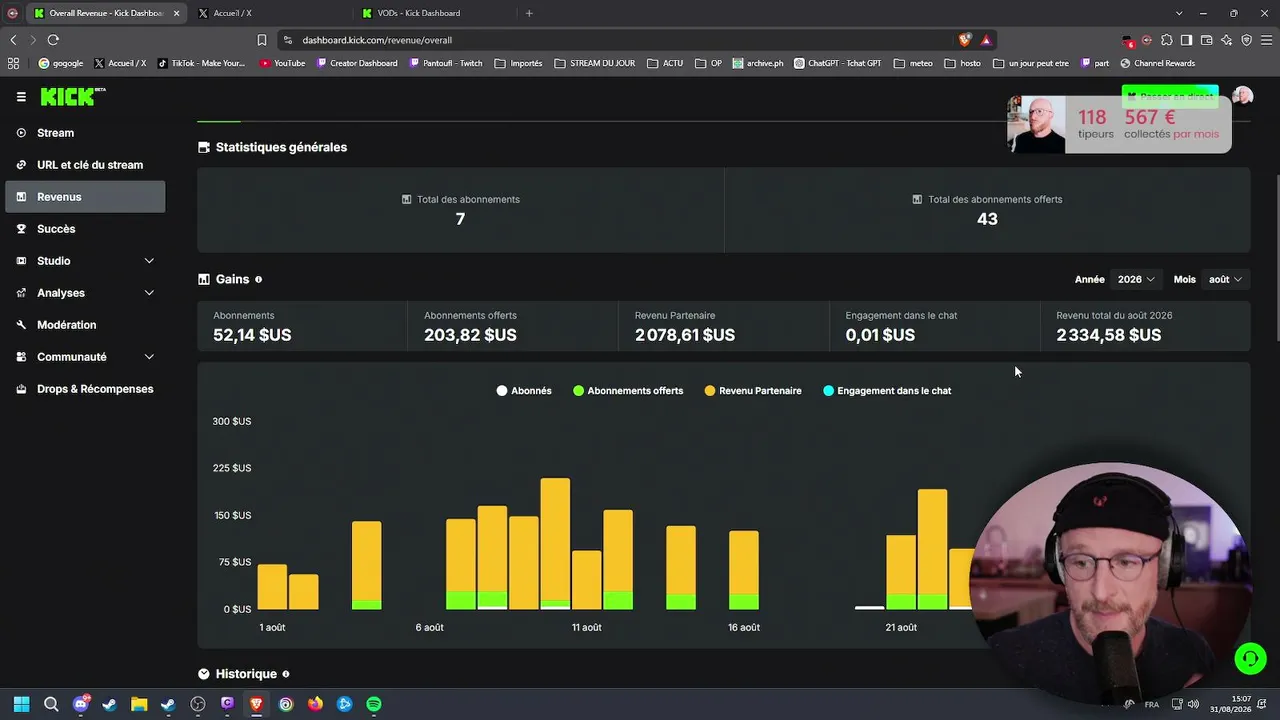1280x720 pixels.
Task: Click the Total des abonnements card
Action: click(460, 210)
